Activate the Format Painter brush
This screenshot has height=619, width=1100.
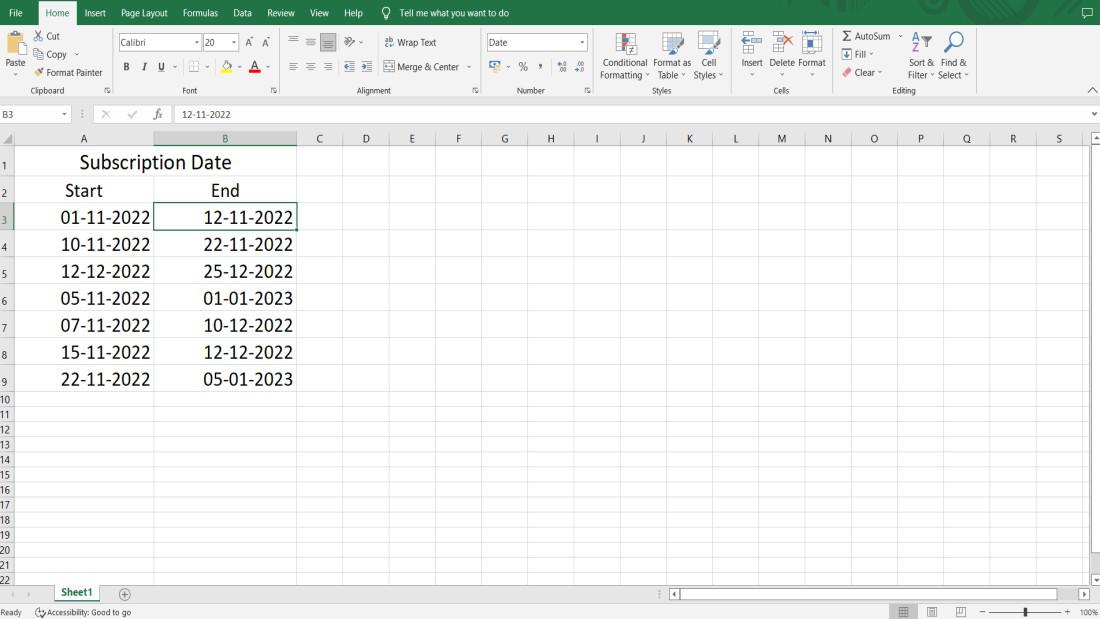click(39, 72)
